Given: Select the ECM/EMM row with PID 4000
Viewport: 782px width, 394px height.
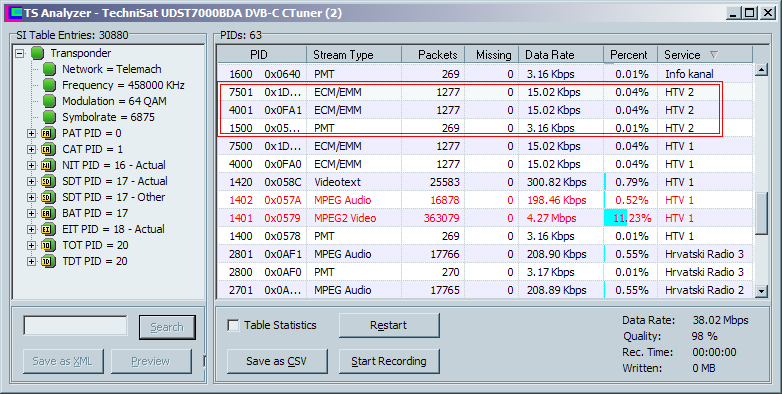Looking at the screenshot, I should pyautogui.click(x=485, y=164).
